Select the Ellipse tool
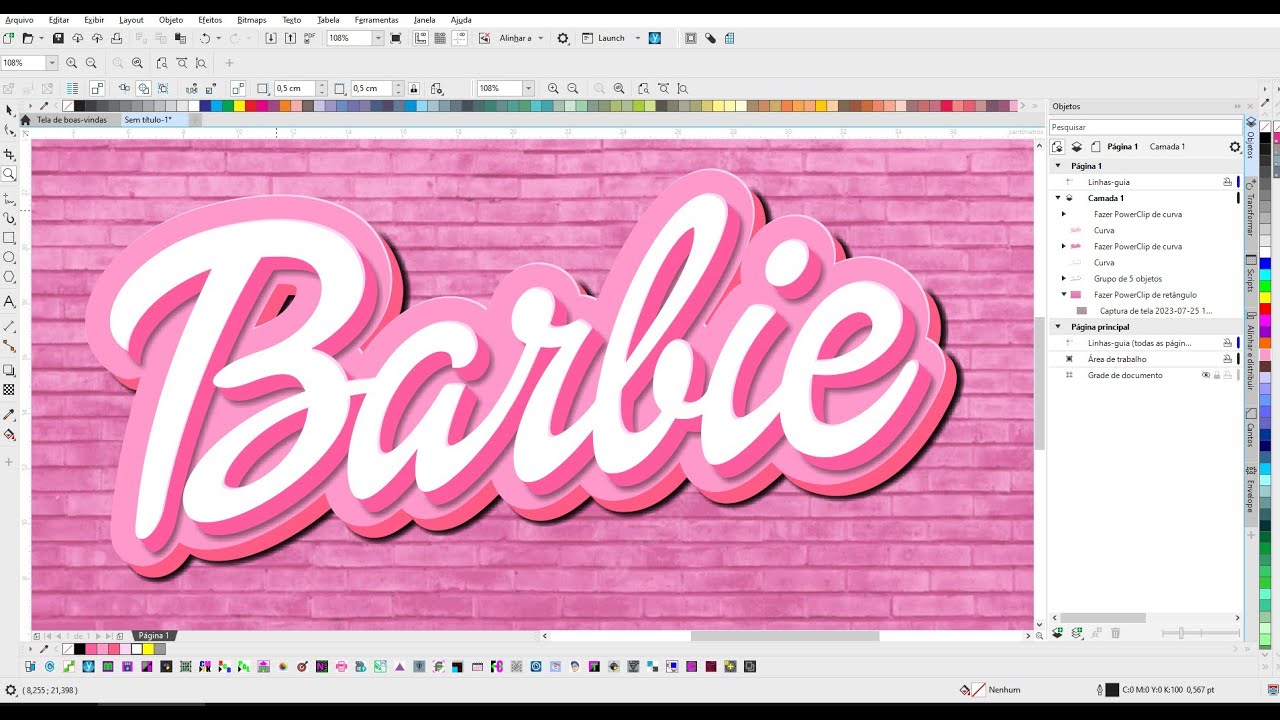 (x=9, y=257)
